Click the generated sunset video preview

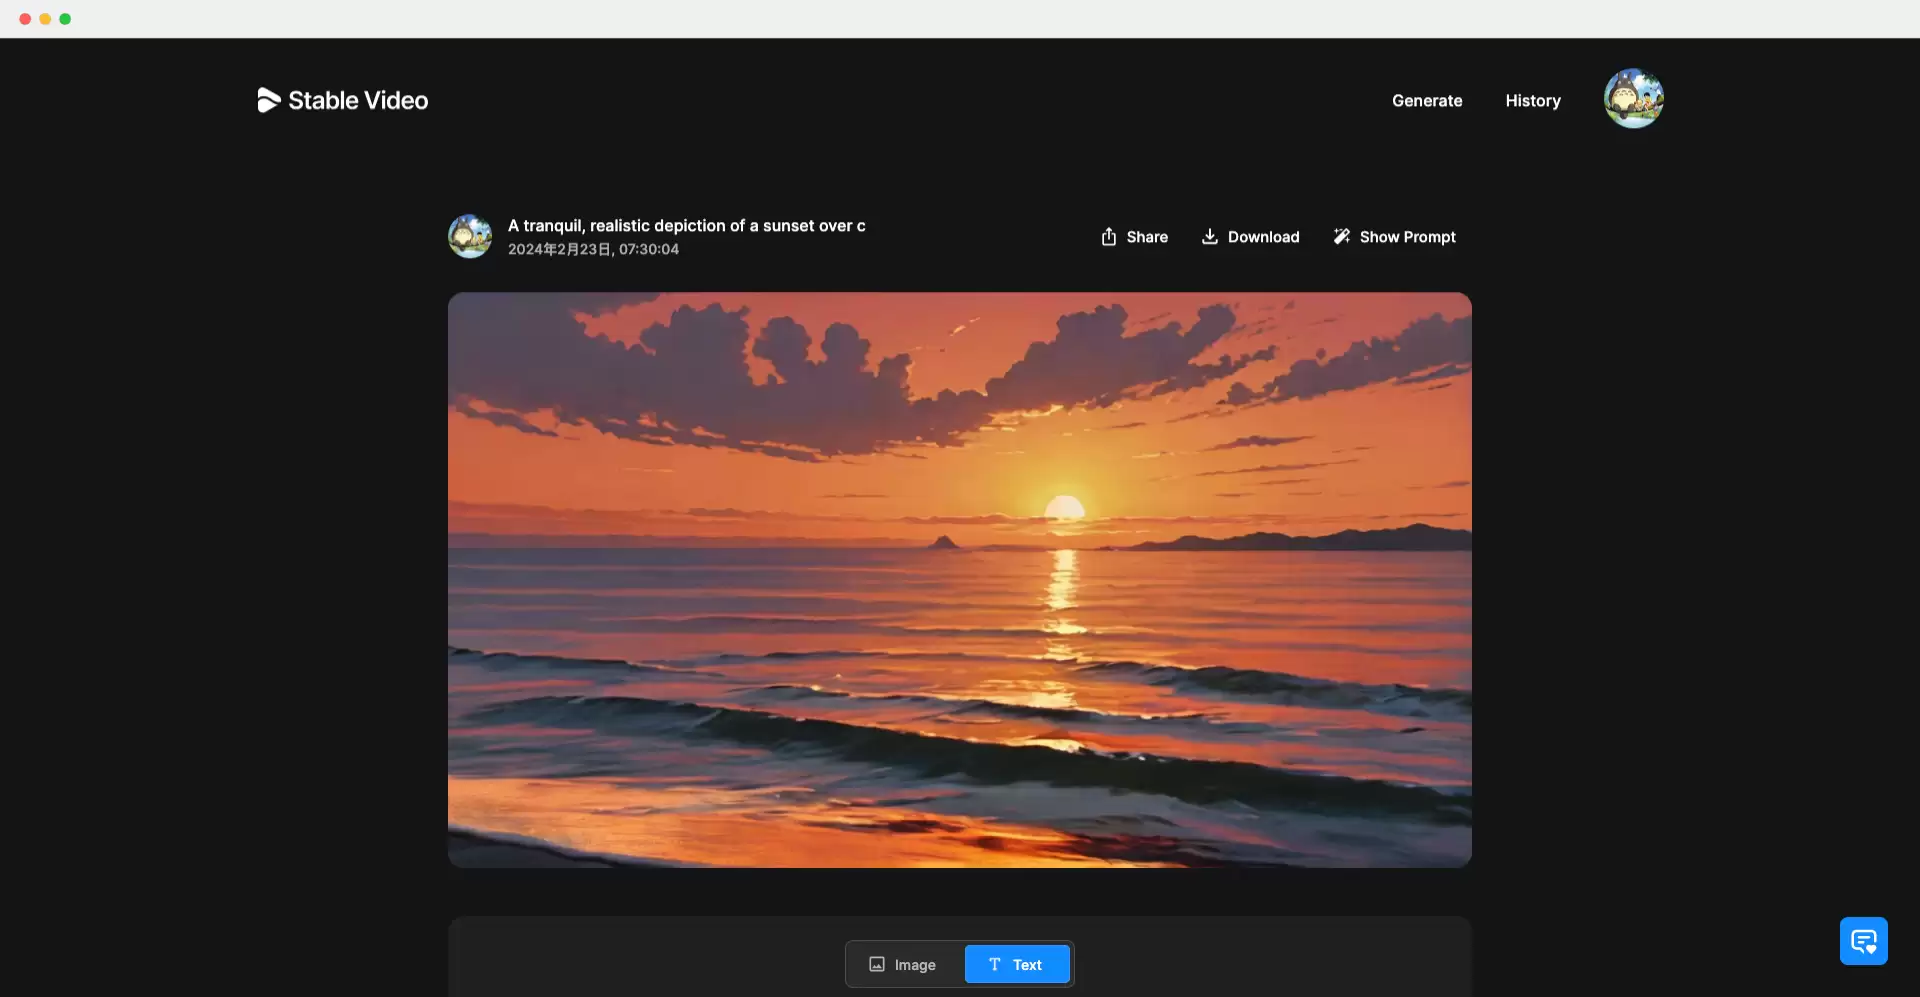click(x=960, y=580)
